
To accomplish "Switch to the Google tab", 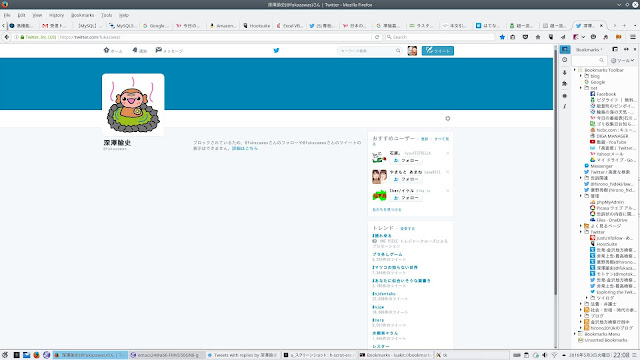I will pyautogui.click(x=156, y=25).
